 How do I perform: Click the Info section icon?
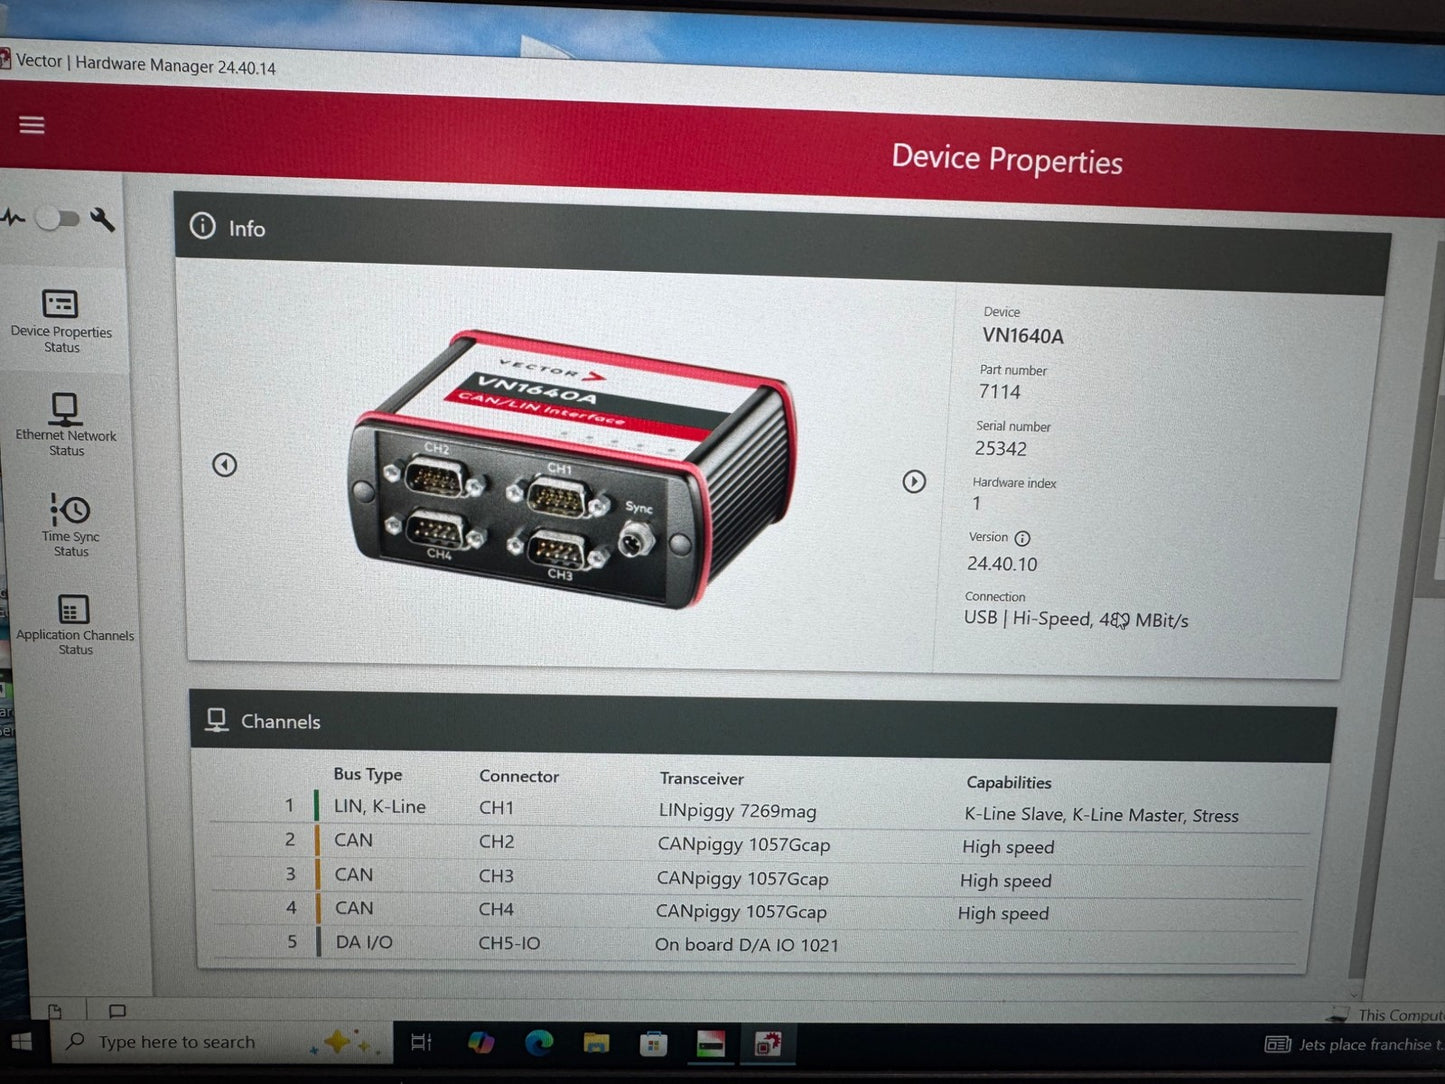(203, 226)
